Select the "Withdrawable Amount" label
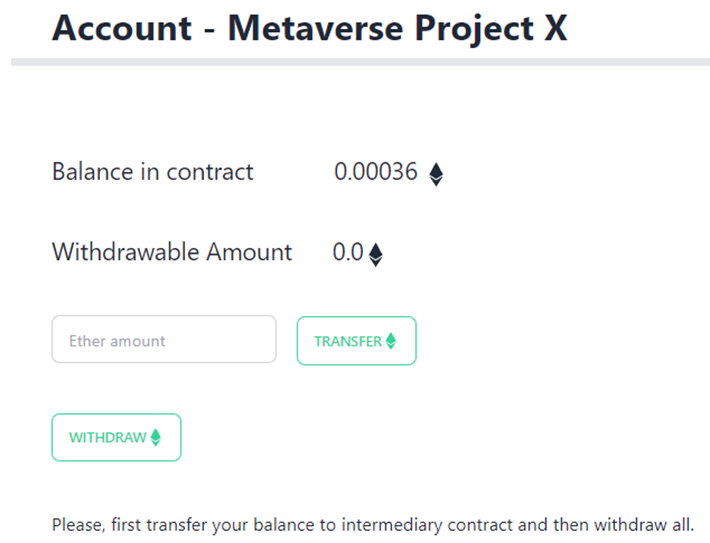This screenshot has height=543, width=710. click(172, 252)
